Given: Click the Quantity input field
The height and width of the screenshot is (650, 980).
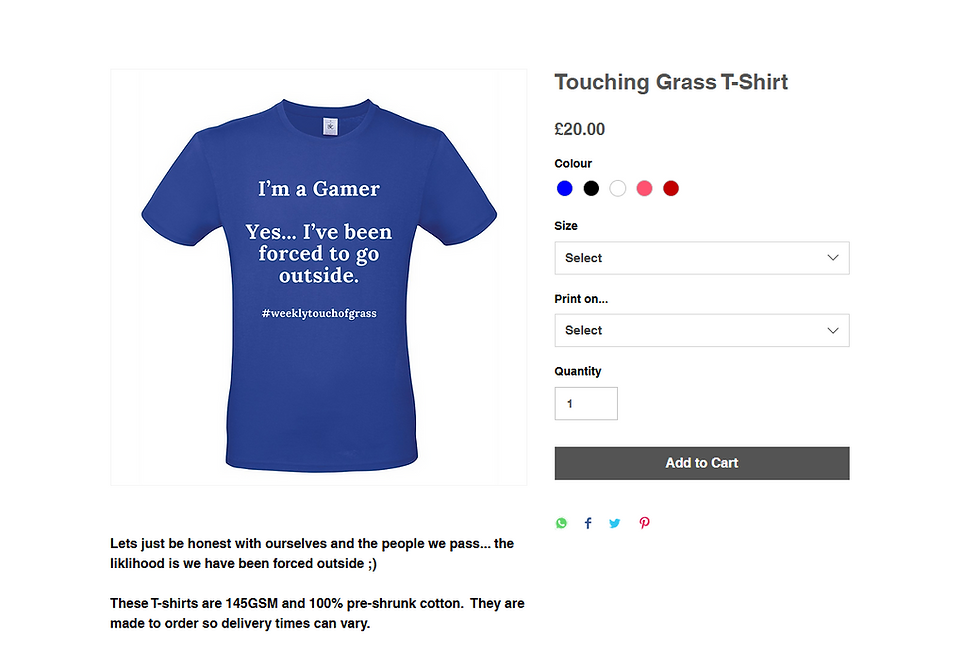Looking at the screenshot, I should click(x=586, y=403).
